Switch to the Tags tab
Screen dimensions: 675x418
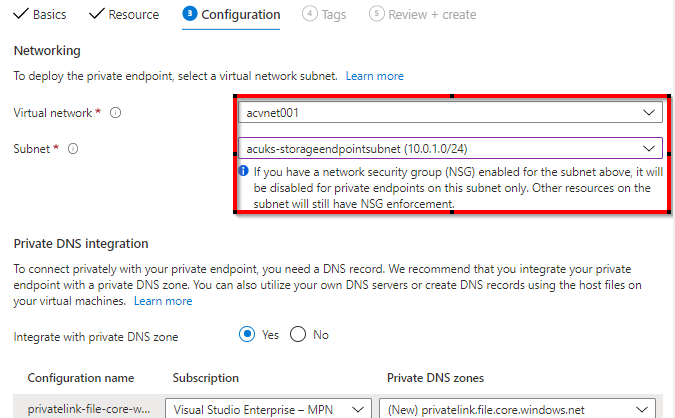click(x=330, y=15)
